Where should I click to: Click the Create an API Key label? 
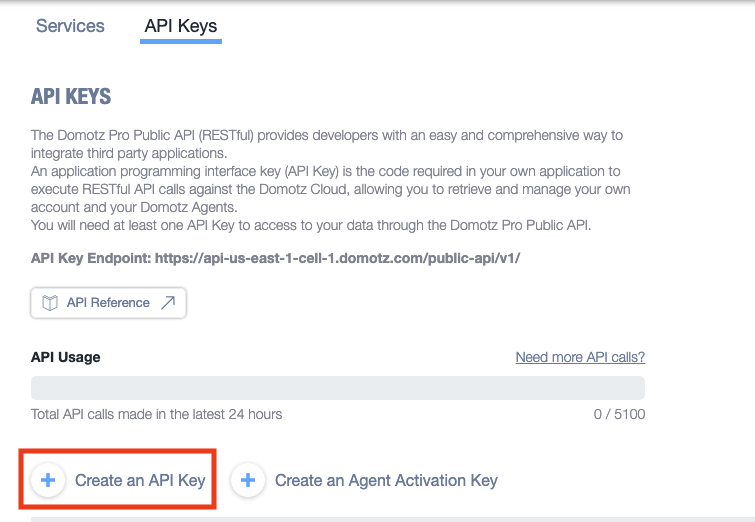point(140,480)
